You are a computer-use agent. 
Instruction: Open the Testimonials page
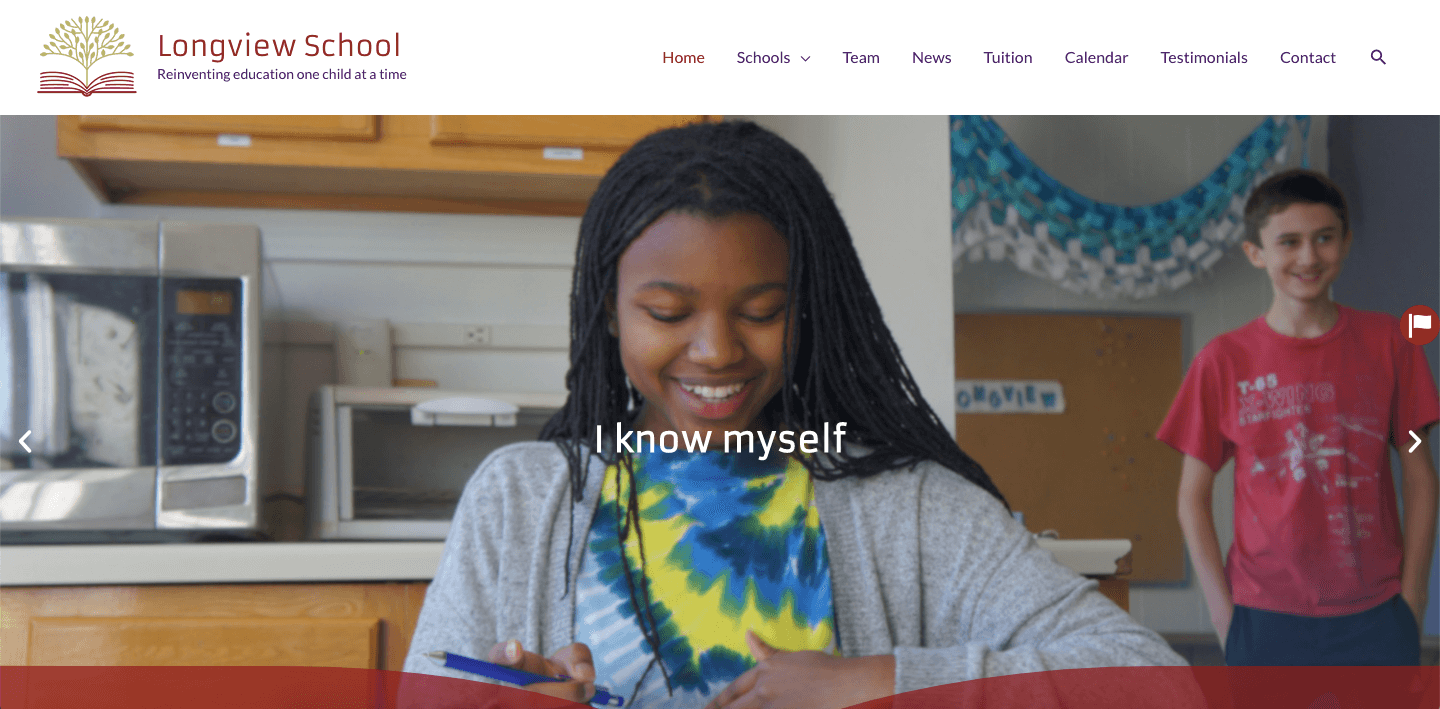pyautogui.click(x=1204, y=58)
